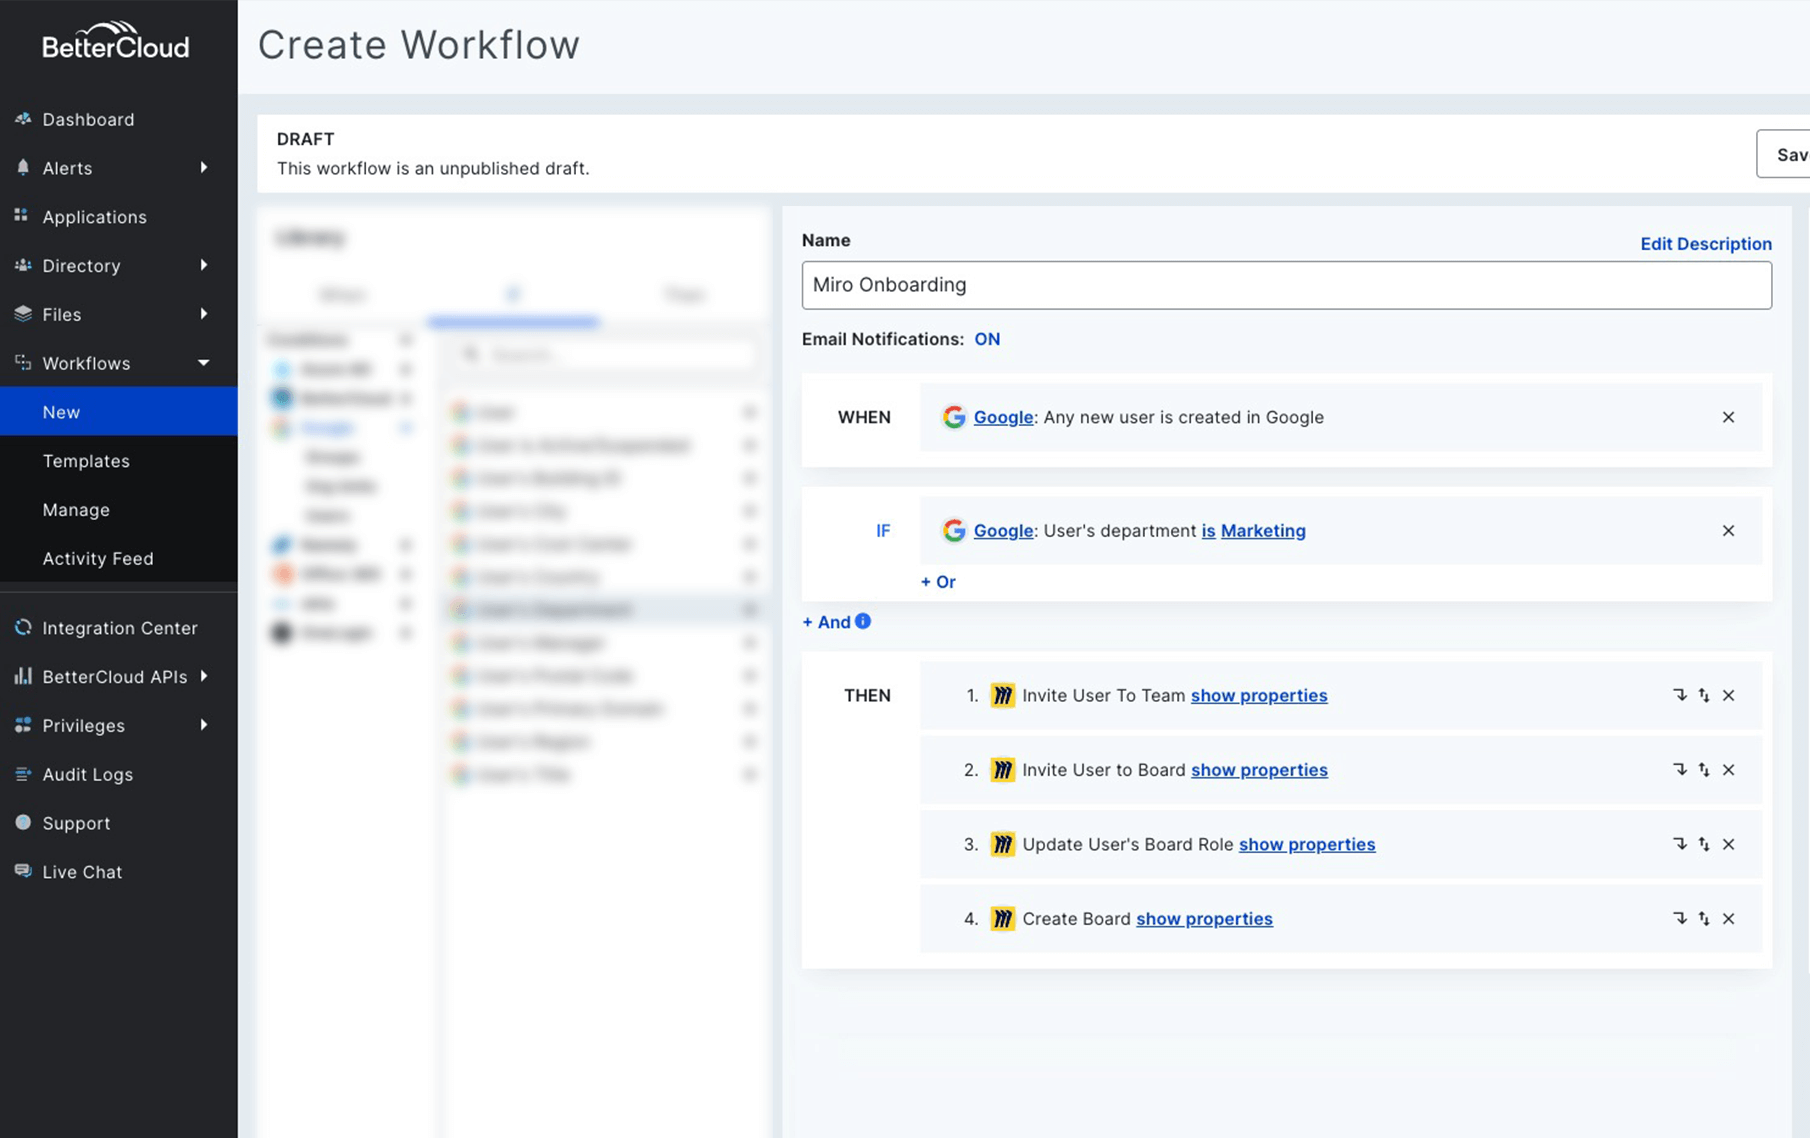Remove Create Board action
Screen dimensions: 1810x1138
point(1728,918)
